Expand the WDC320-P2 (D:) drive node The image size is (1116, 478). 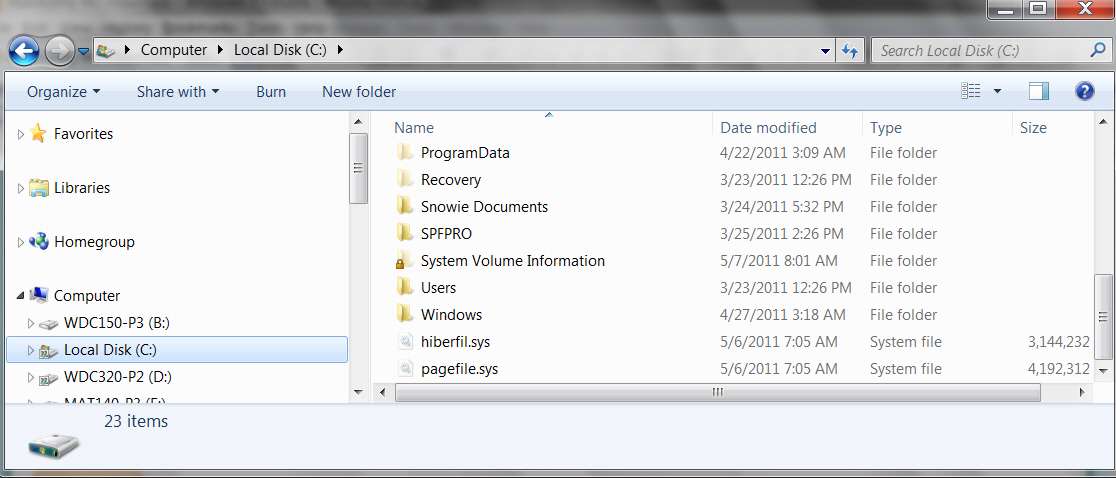click(30, 377)
